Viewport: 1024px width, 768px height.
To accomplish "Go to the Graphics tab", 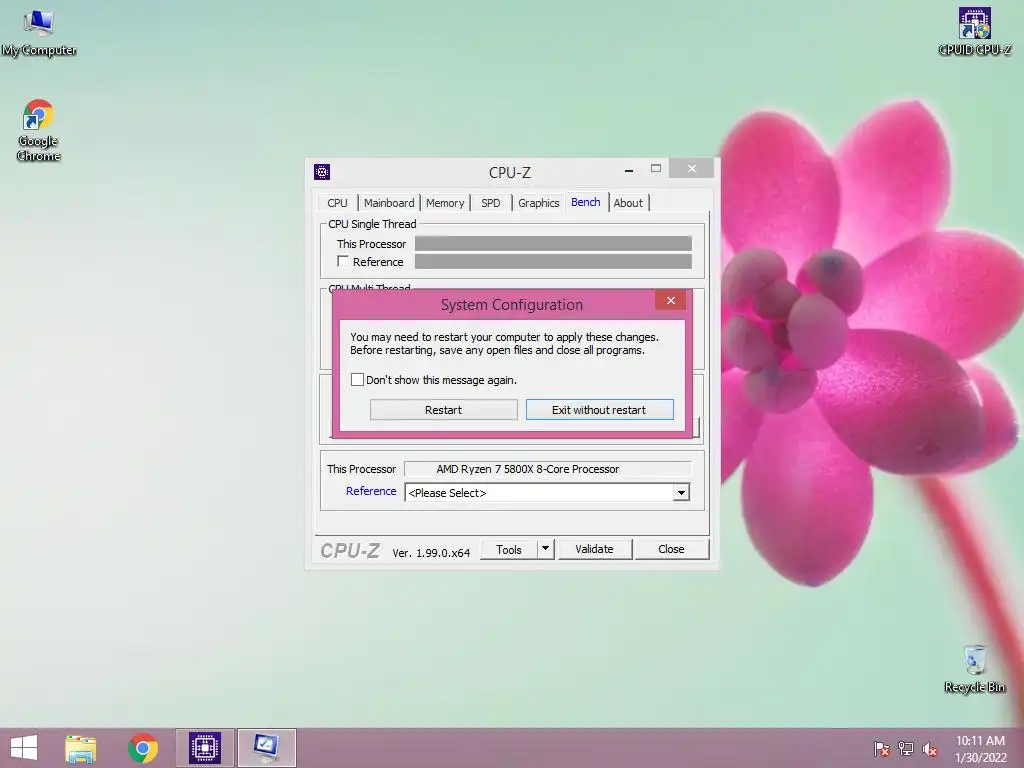I will pyautogui.click(x=539, y=203).
